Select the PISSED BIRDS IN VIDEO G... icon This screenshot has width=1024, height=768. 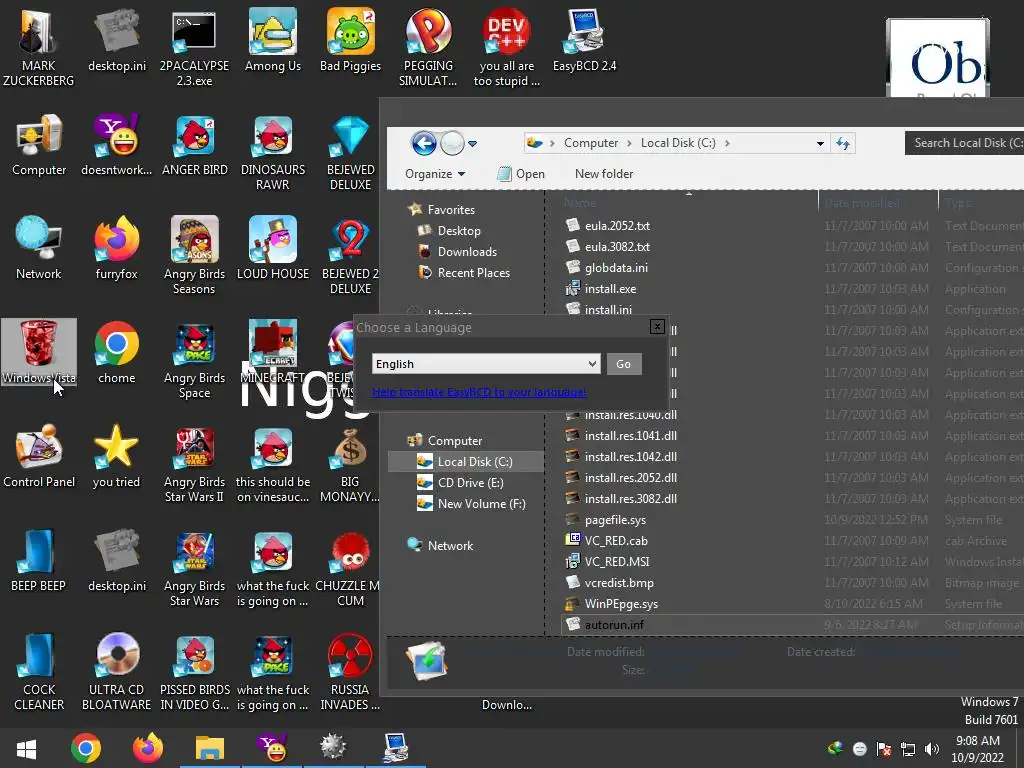click(195, 671)
